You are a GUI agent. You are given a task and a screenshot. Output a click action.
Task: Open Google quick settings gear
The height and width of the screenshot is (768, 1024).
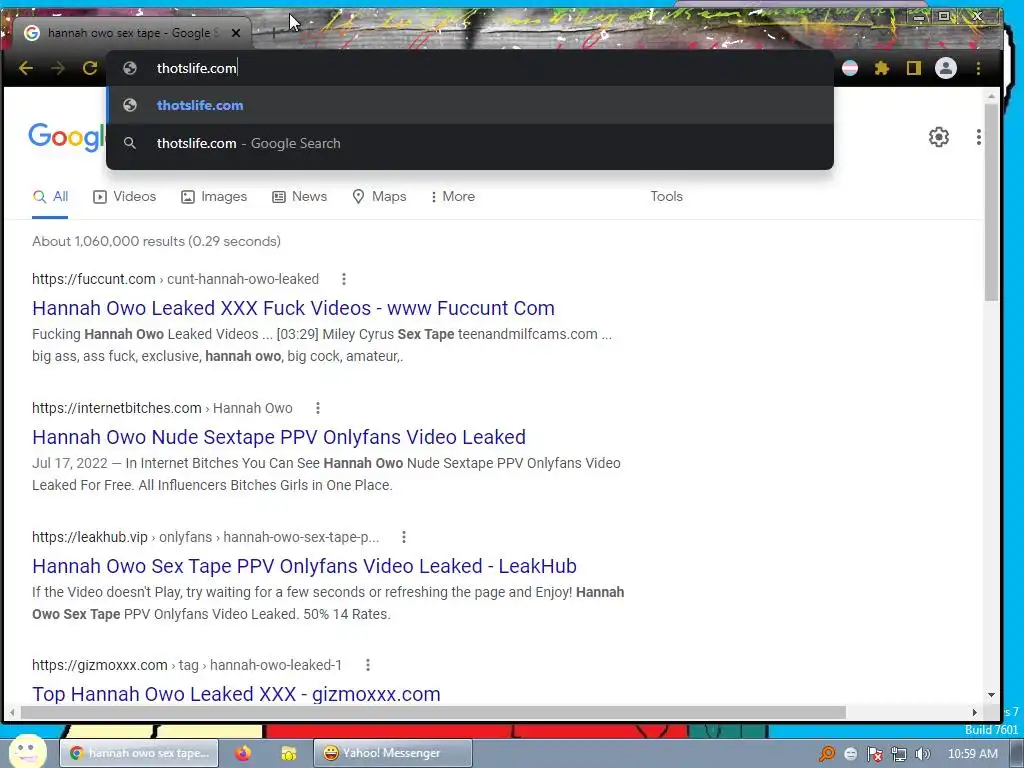click(938, 136)
